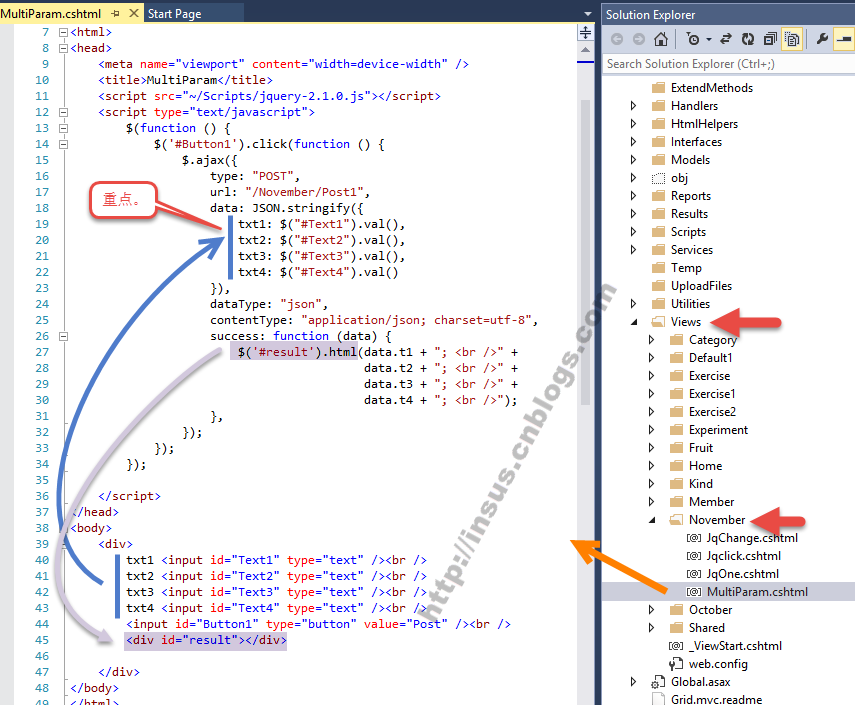This screenshot has width=855, height=705.
Task: Collapse the head code region
Action: [63, 48]
